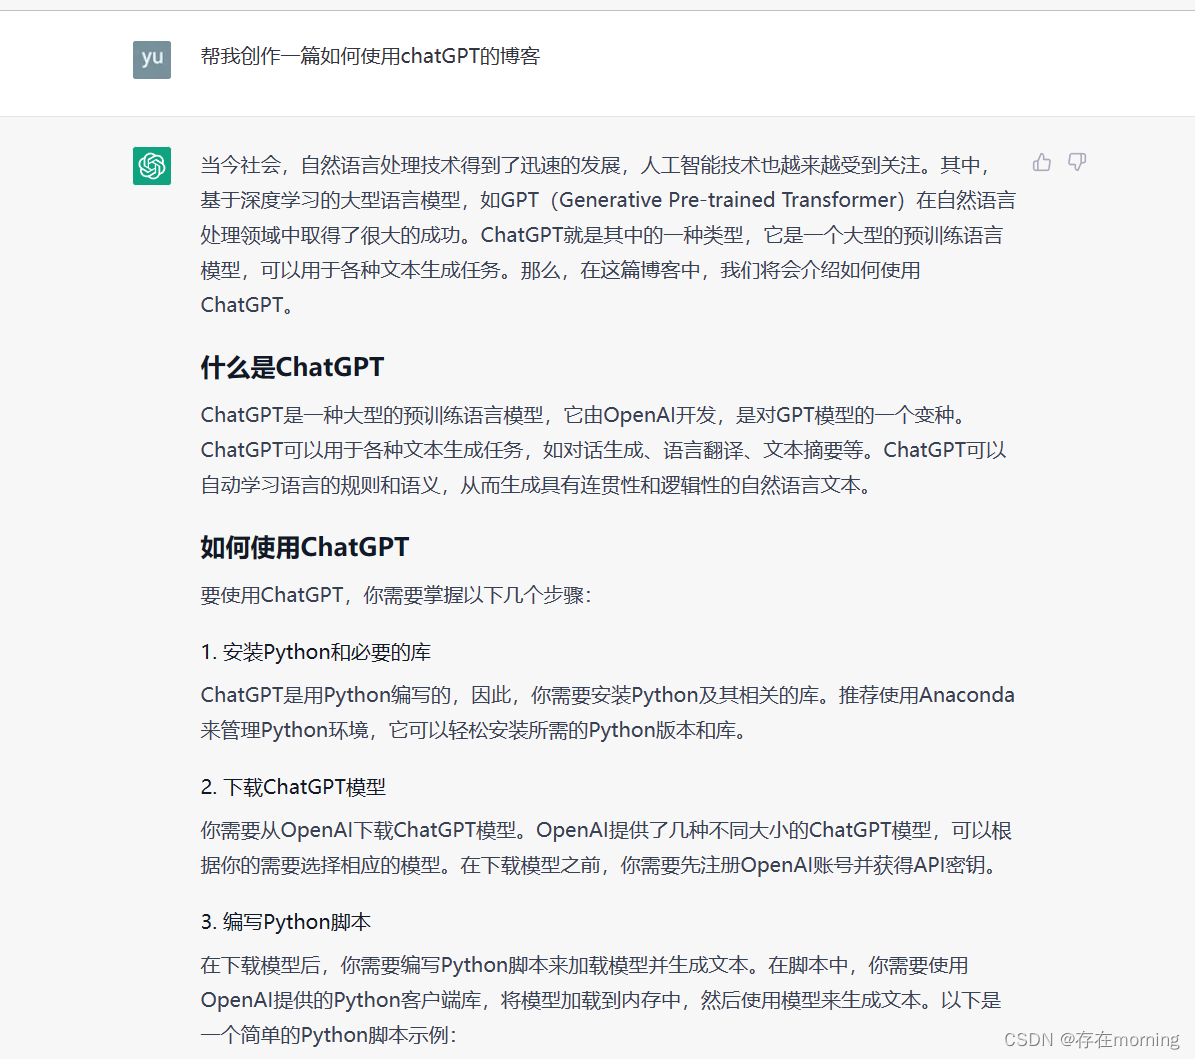Click the text 'Generative Pre-trained Transformer'
The image size is (1195, 1059).
pos(727,200)
